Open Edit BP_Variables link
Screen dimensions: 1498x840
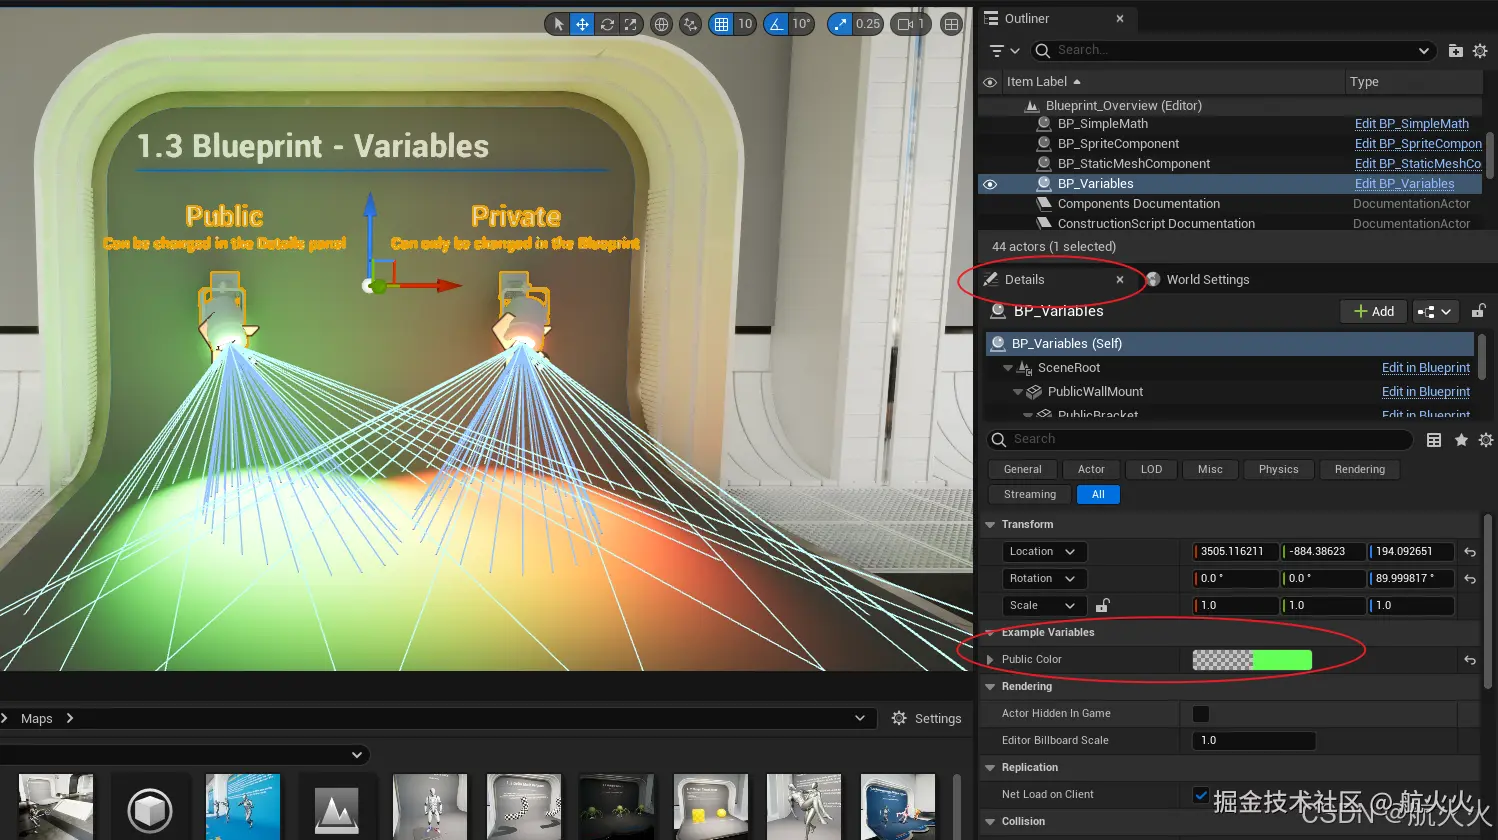pos(1404,184)
